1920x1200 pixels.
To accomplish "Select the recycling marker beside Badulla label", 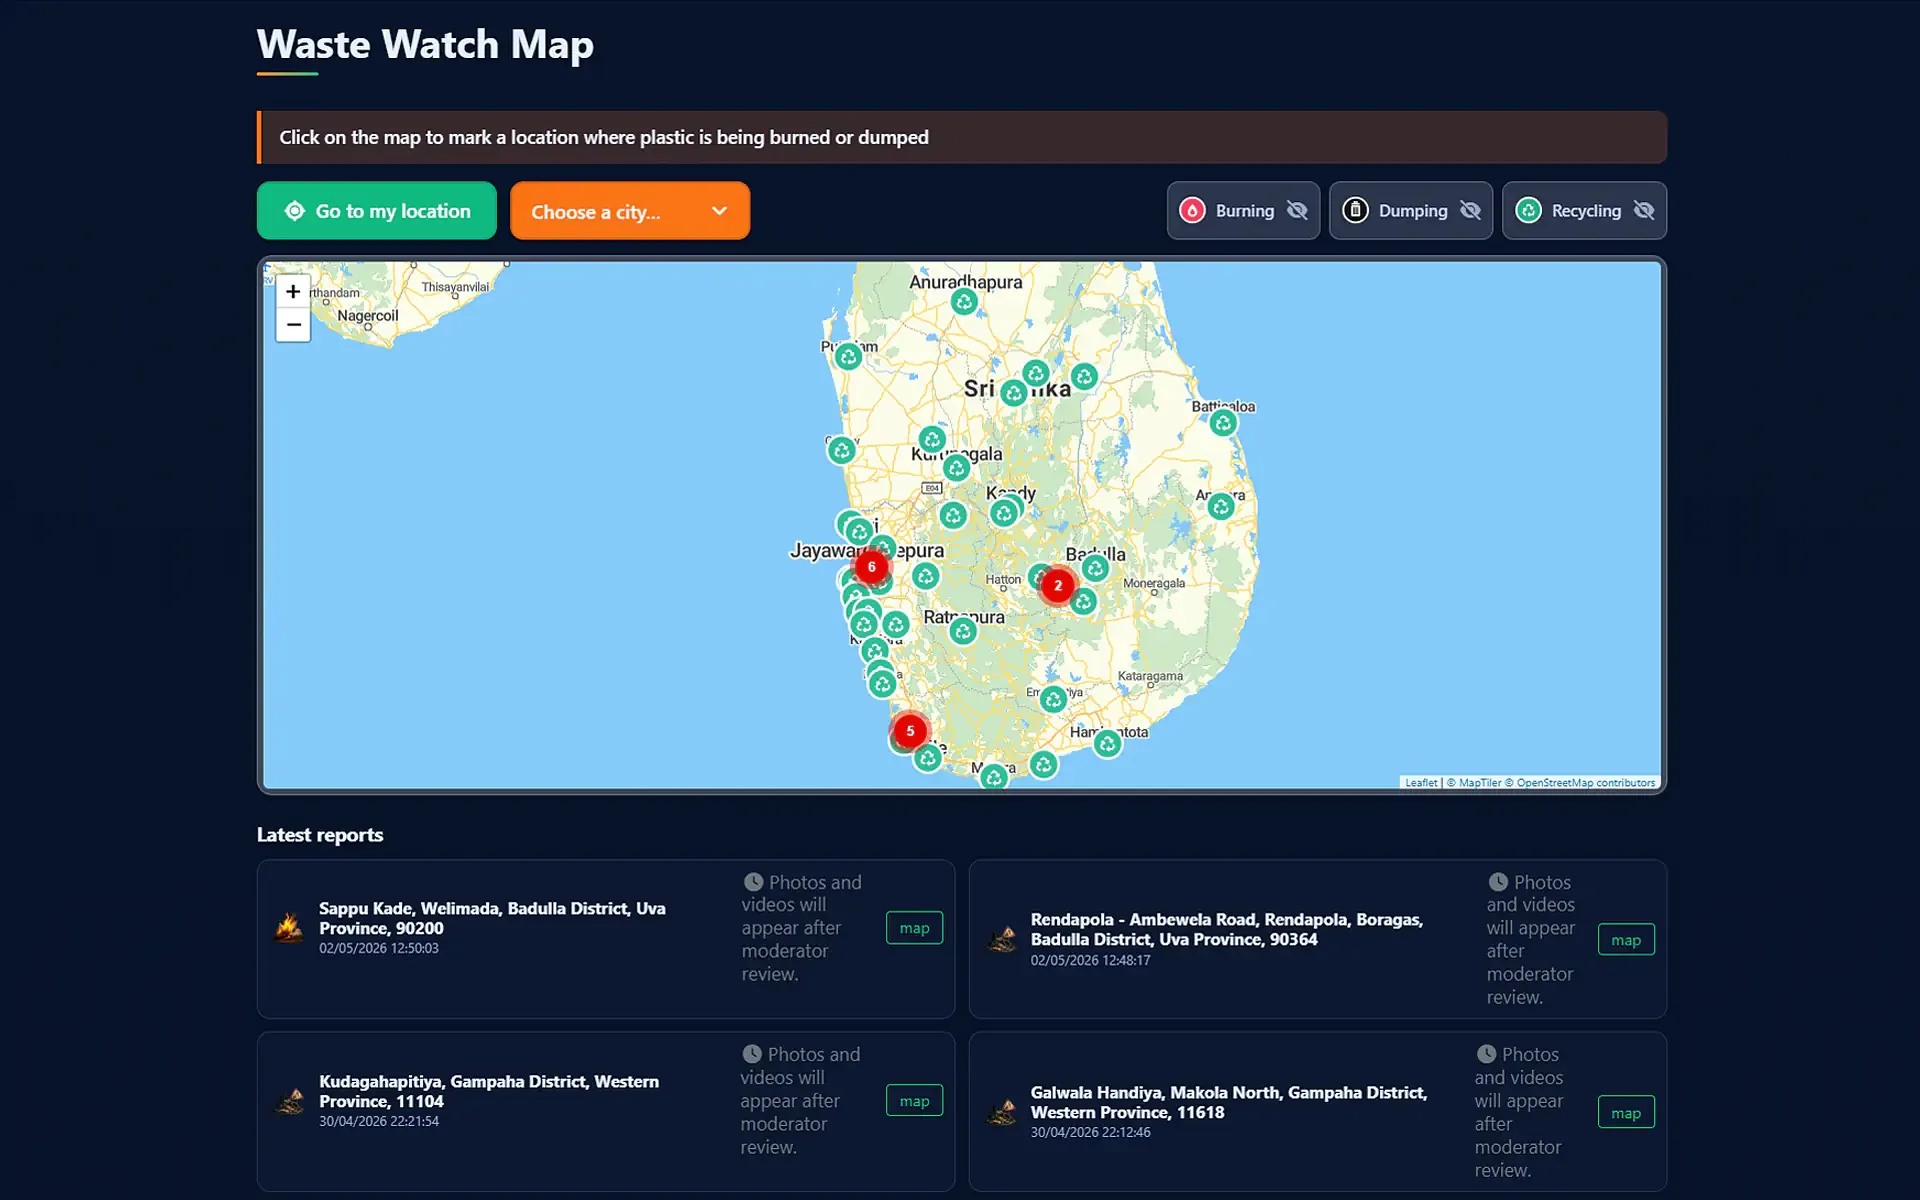I will click(x=1095, y=569).
